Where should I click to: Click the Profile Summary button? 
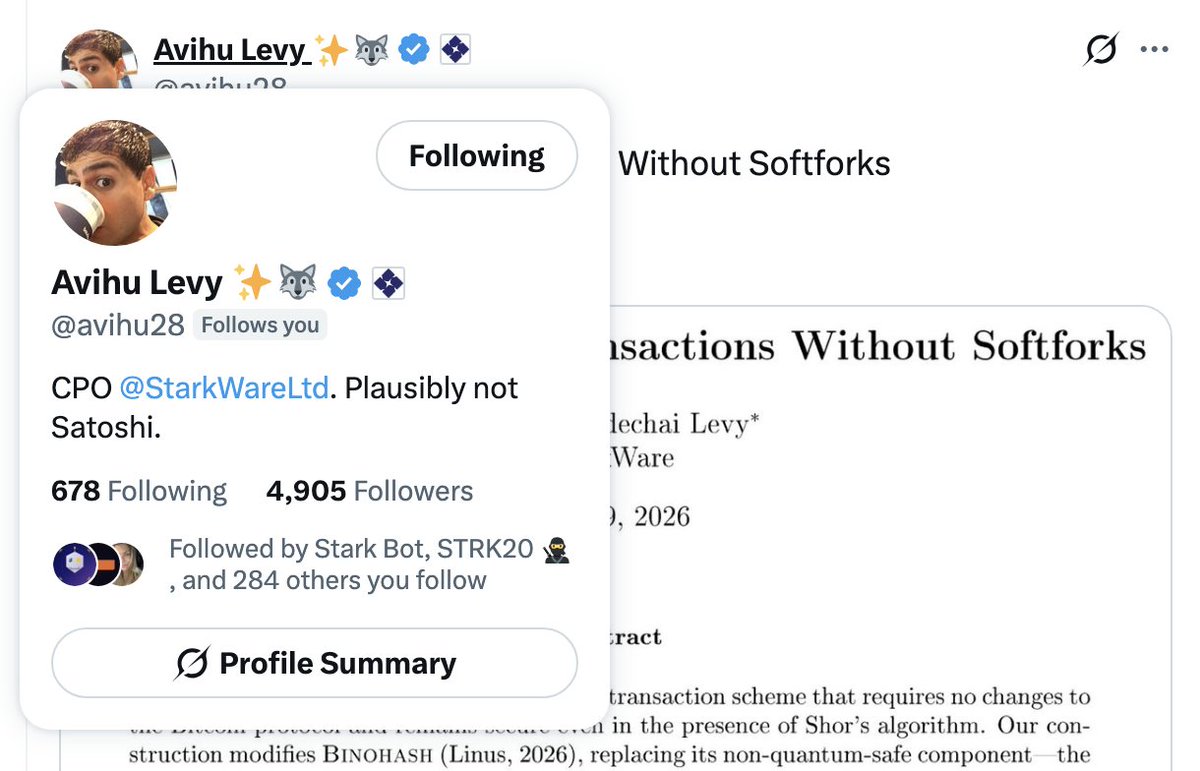tap(314, 663)
